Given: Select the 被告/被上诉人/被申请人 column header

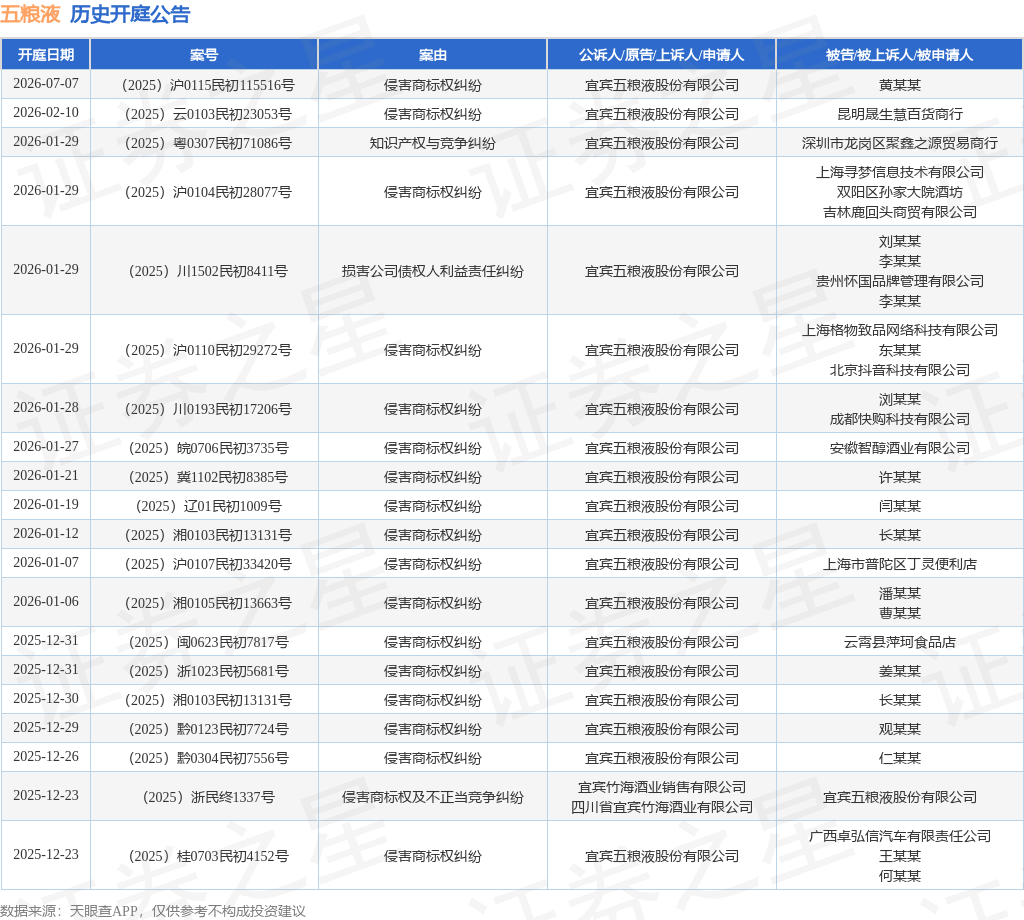Looking at the screenshot, I should tap(899, 55).
